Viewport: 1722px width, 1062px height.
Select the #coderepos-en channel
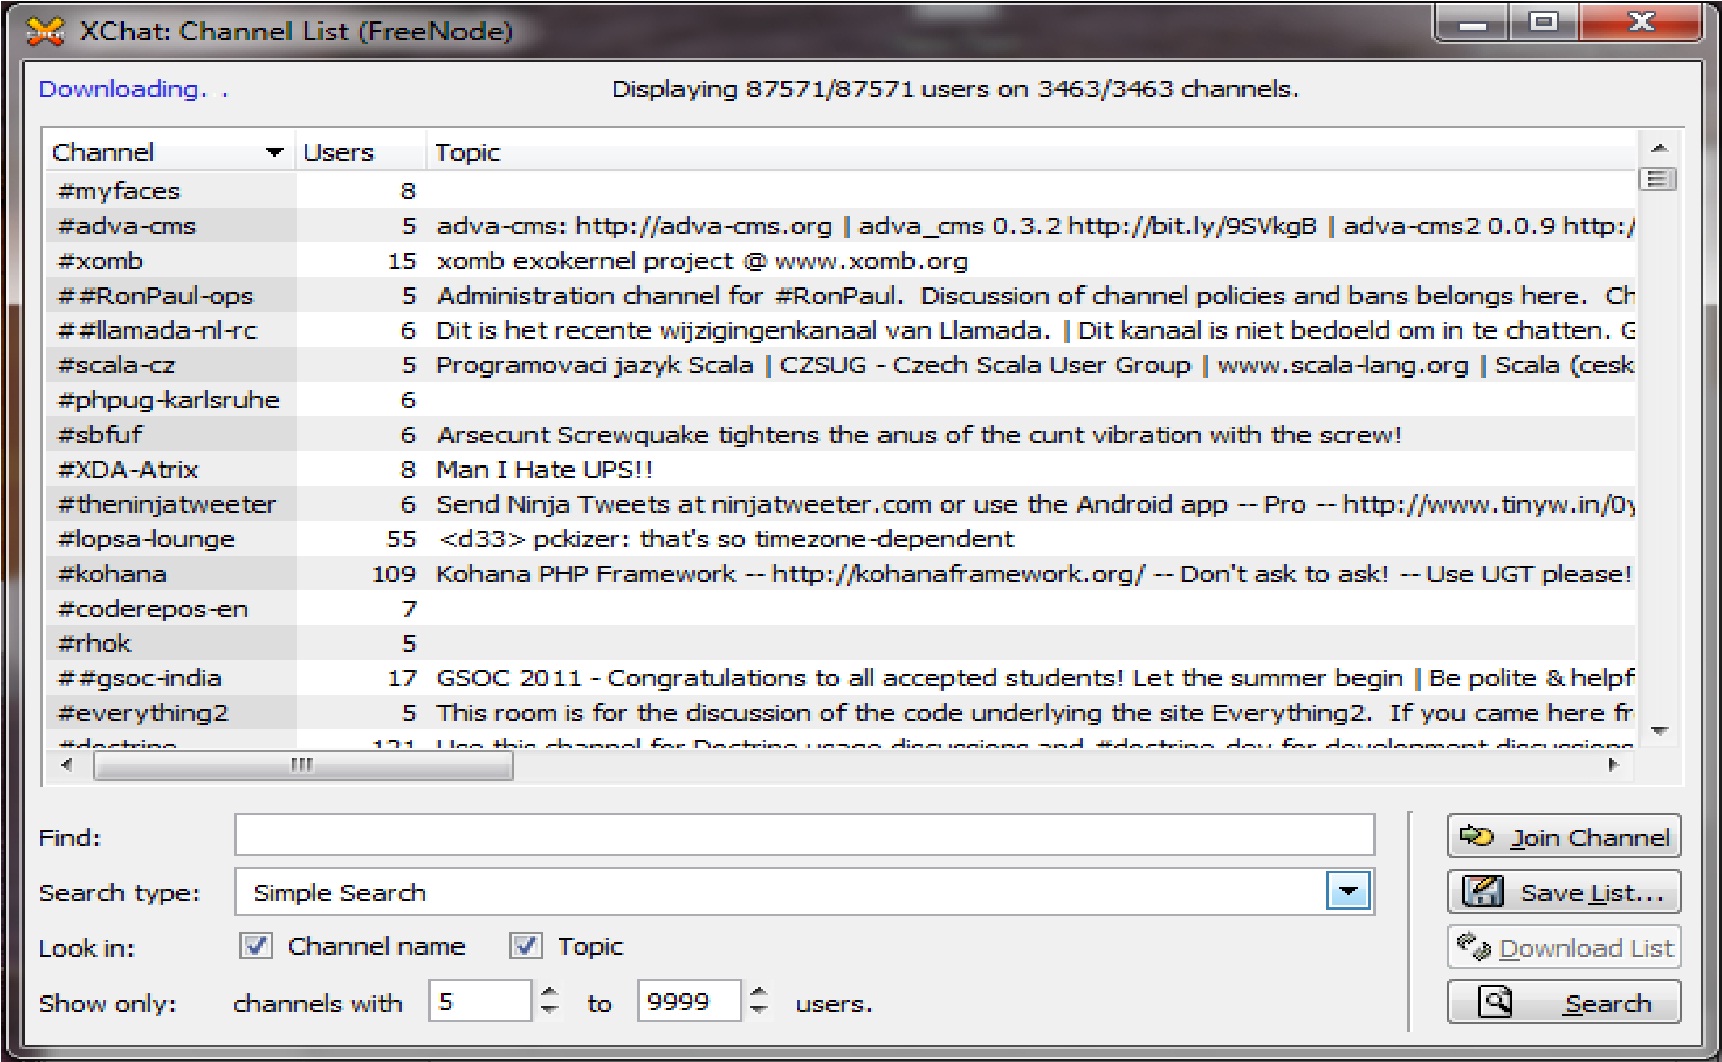click(x=840, y=609)
